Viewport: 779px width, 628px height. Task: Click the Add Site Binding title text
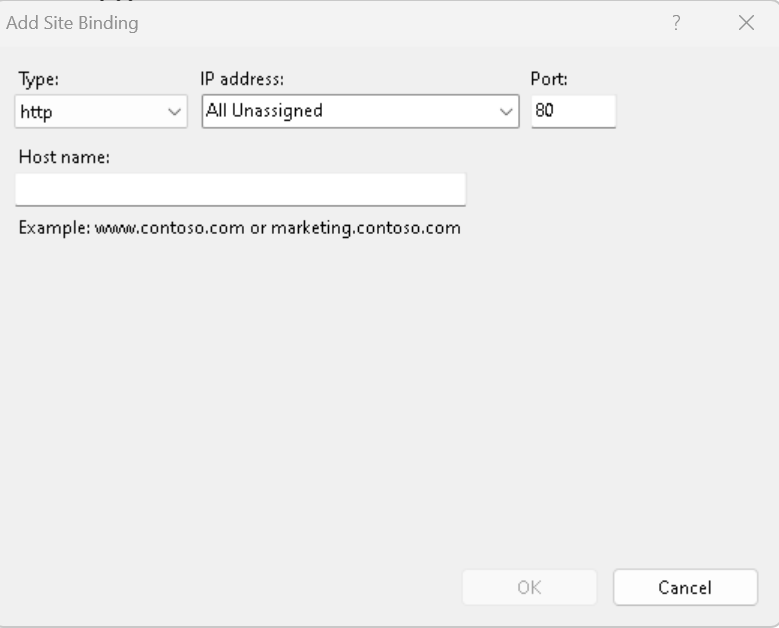(72, 24)
